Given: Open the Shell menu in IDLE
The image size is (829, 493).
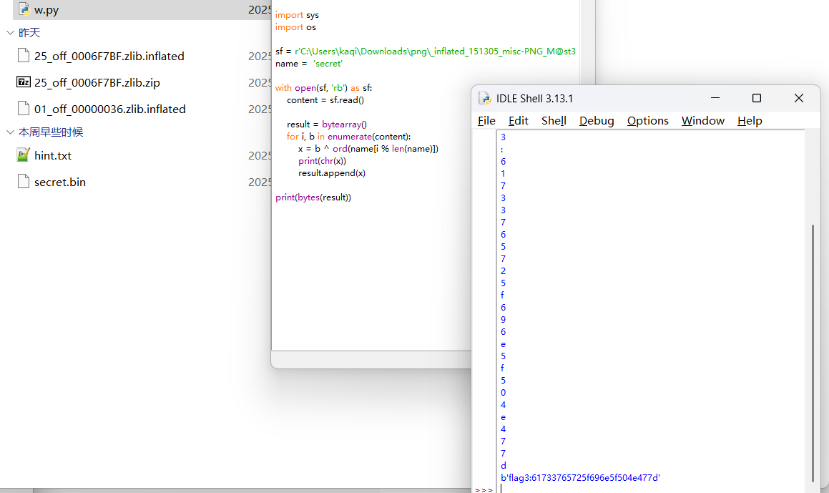Looking at the screenshot, I should point(553,121).
